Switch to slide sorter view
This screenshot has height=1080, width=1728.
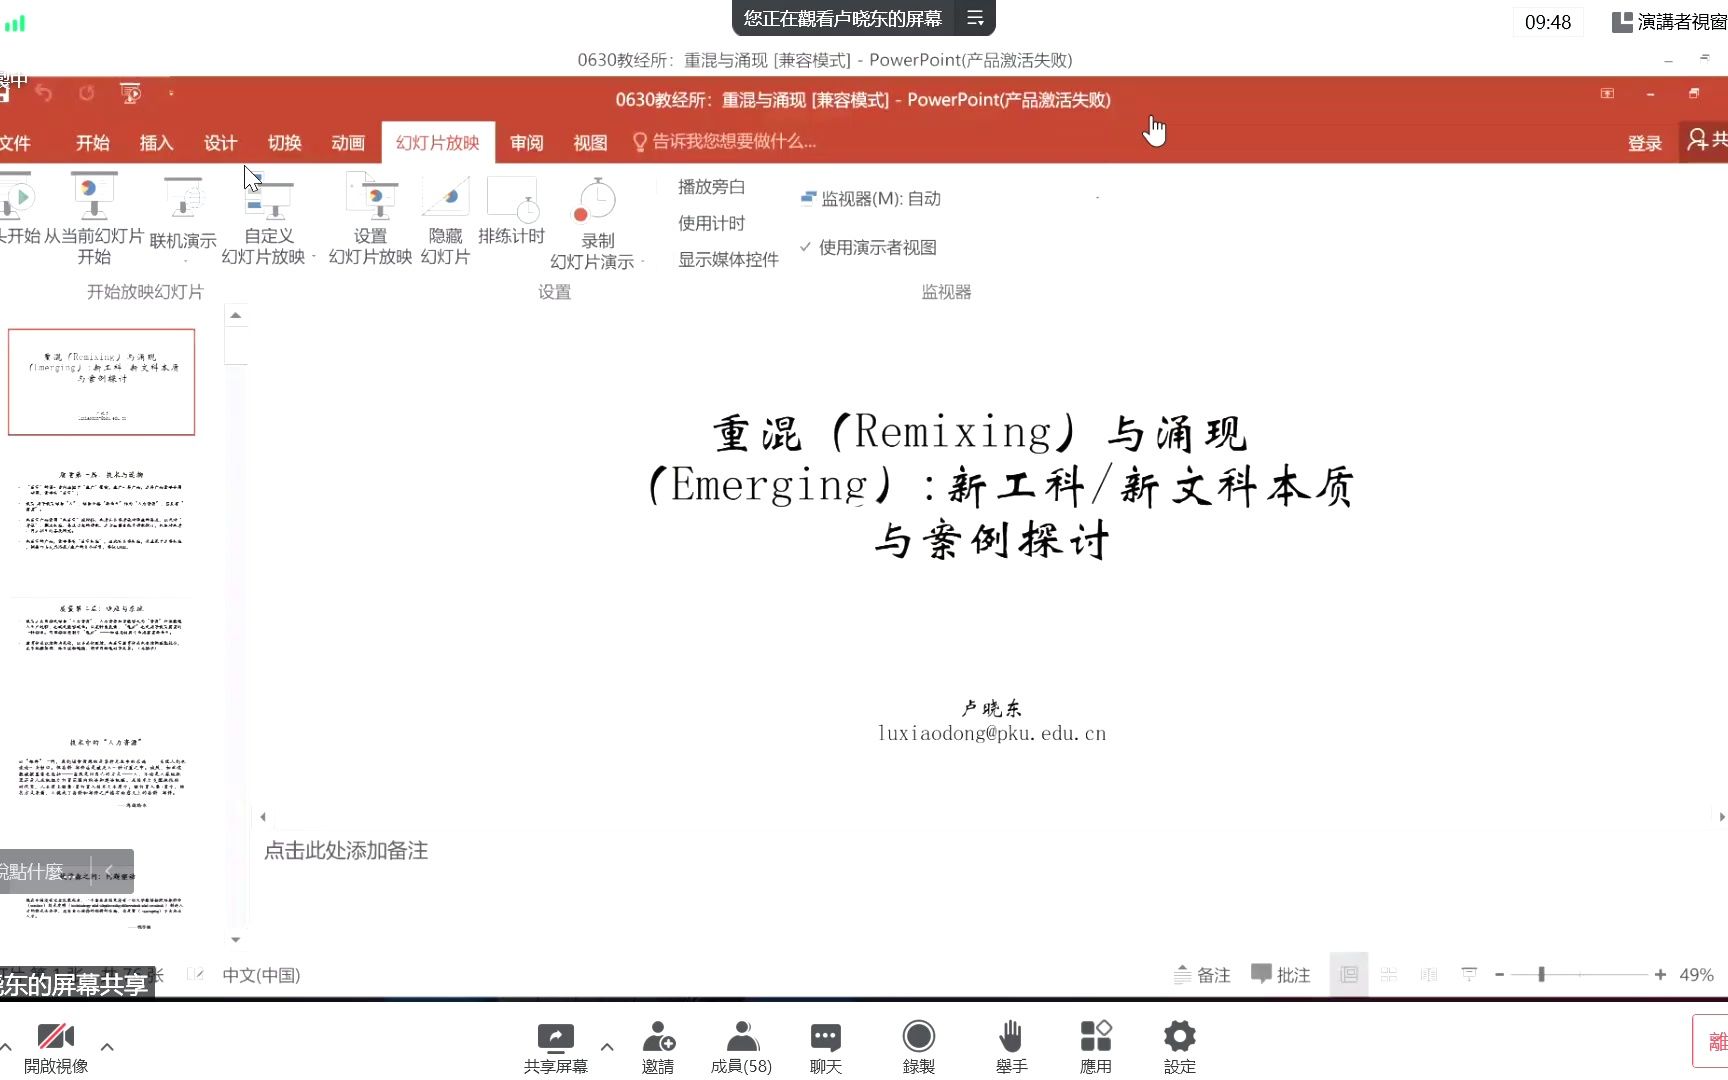(x=1388, y=974)
